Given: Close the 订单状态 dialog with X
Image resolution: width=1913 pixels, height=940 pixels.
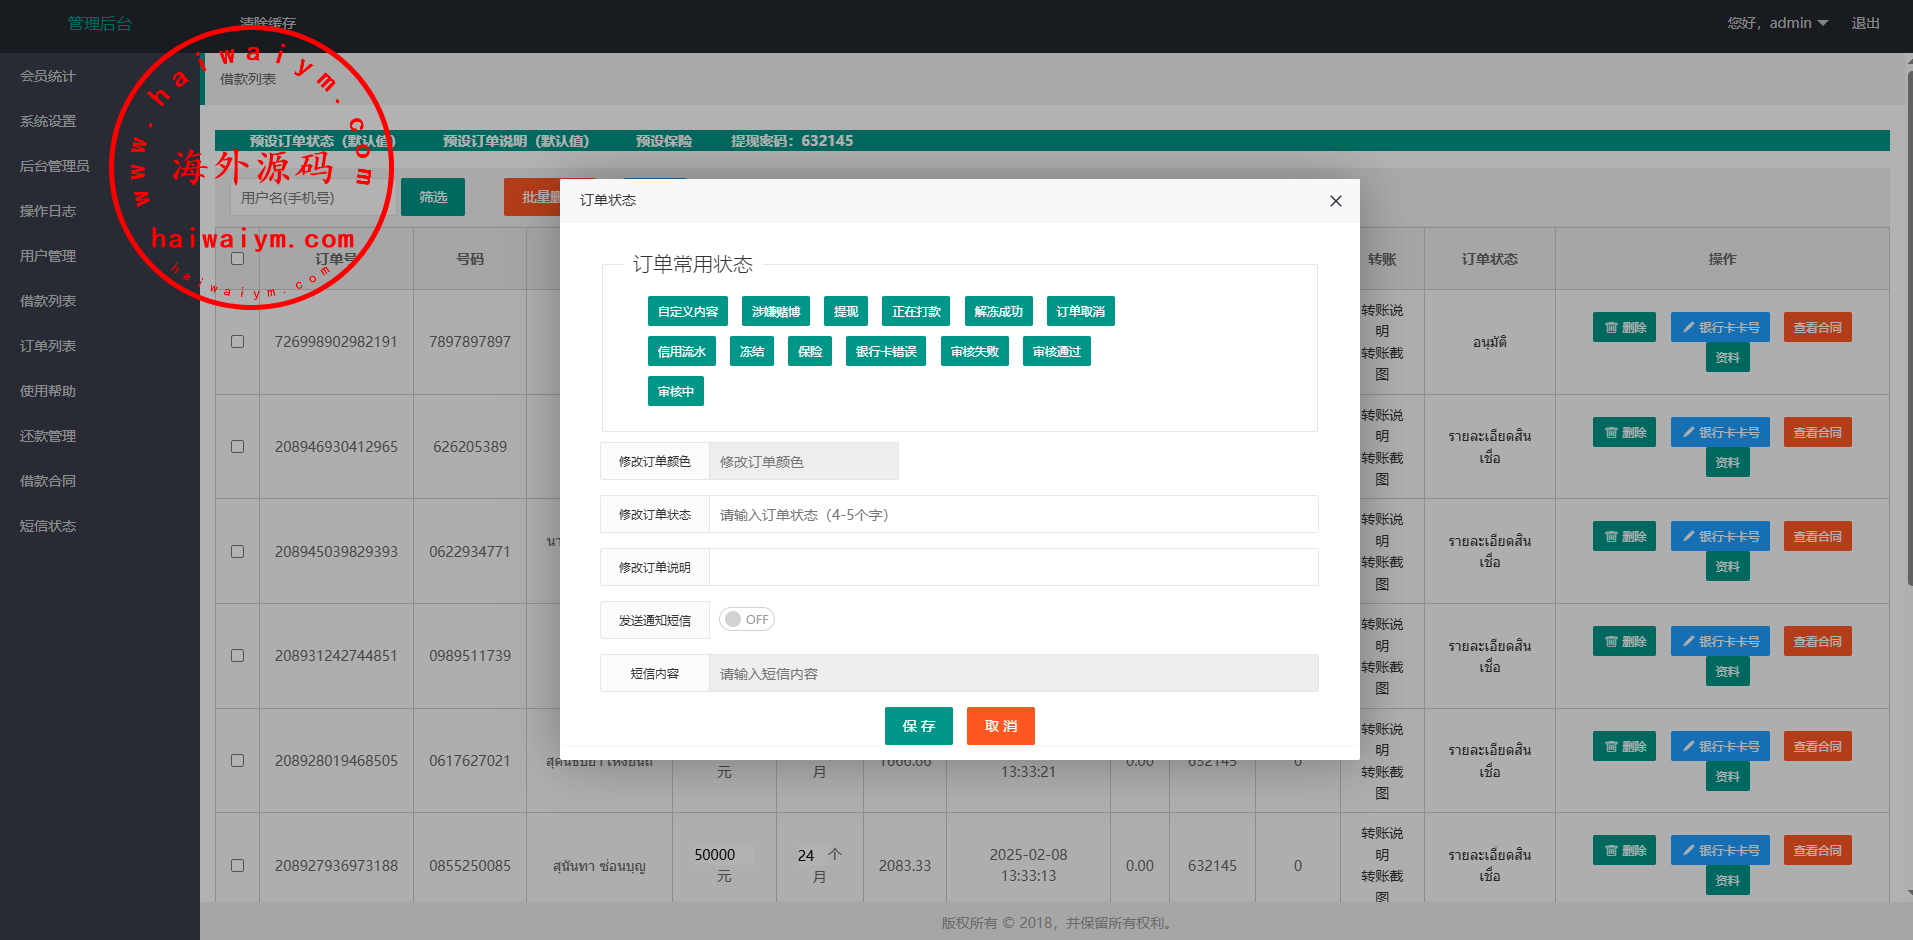Looking at the screenshot, I should [x=1335, y=201].
